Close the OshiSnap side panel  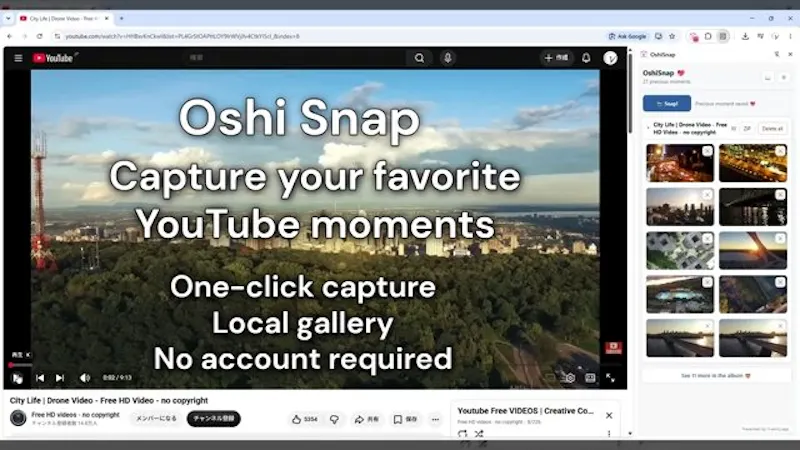[790, 54]
